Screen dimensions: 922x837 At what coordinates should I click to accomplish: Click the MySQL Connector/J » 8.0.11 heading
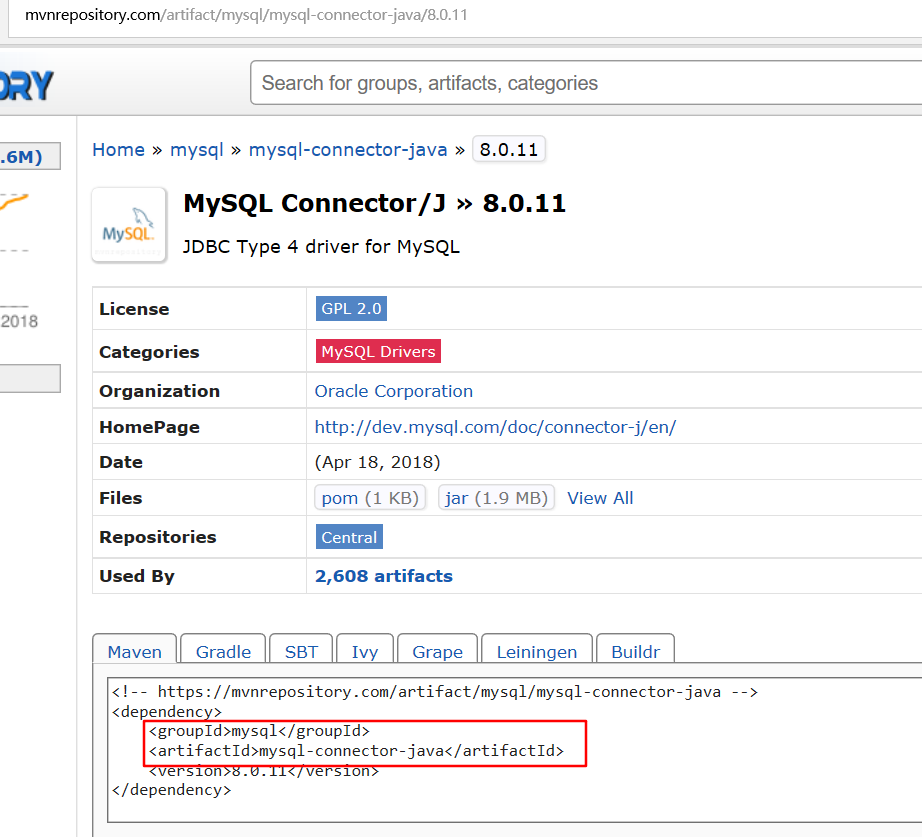click(x=375, y=204)
